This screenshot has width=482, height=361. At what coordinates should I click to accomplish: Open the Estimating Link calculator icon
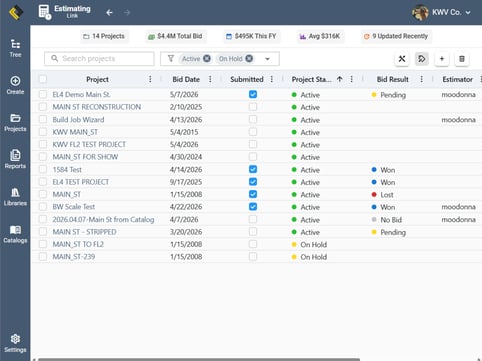point(44,12)
